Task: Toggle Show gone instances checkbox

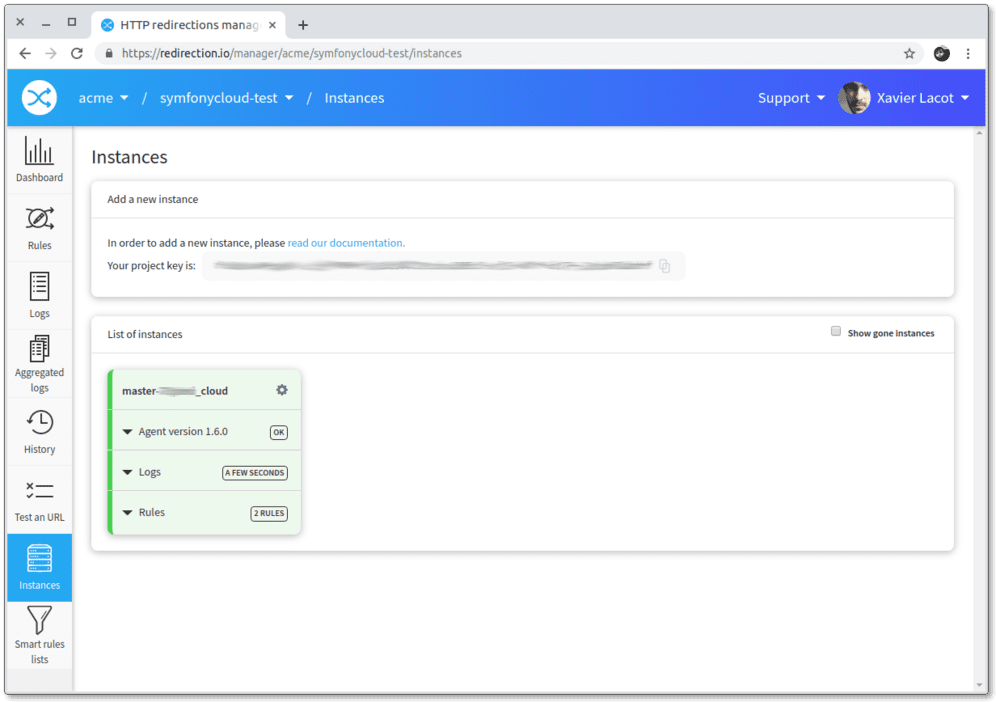Action: point(836,331)
